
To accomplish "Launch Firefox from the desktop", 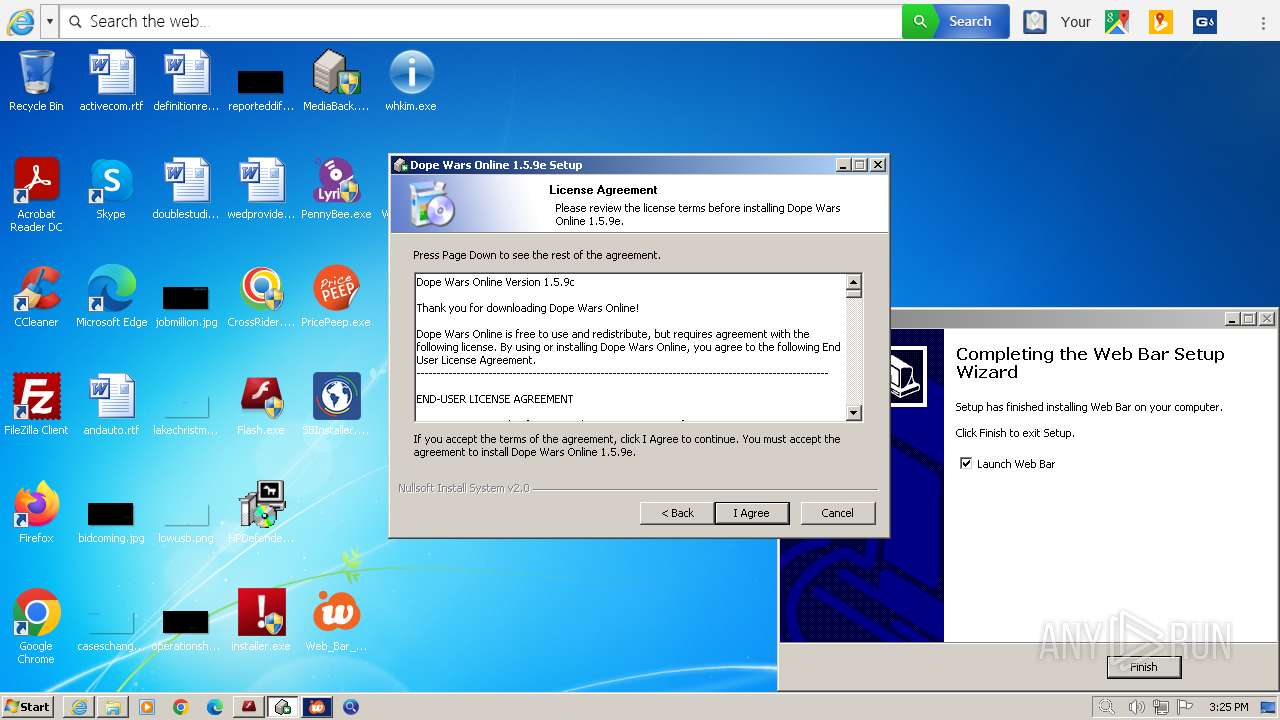I will click(36, 505).
